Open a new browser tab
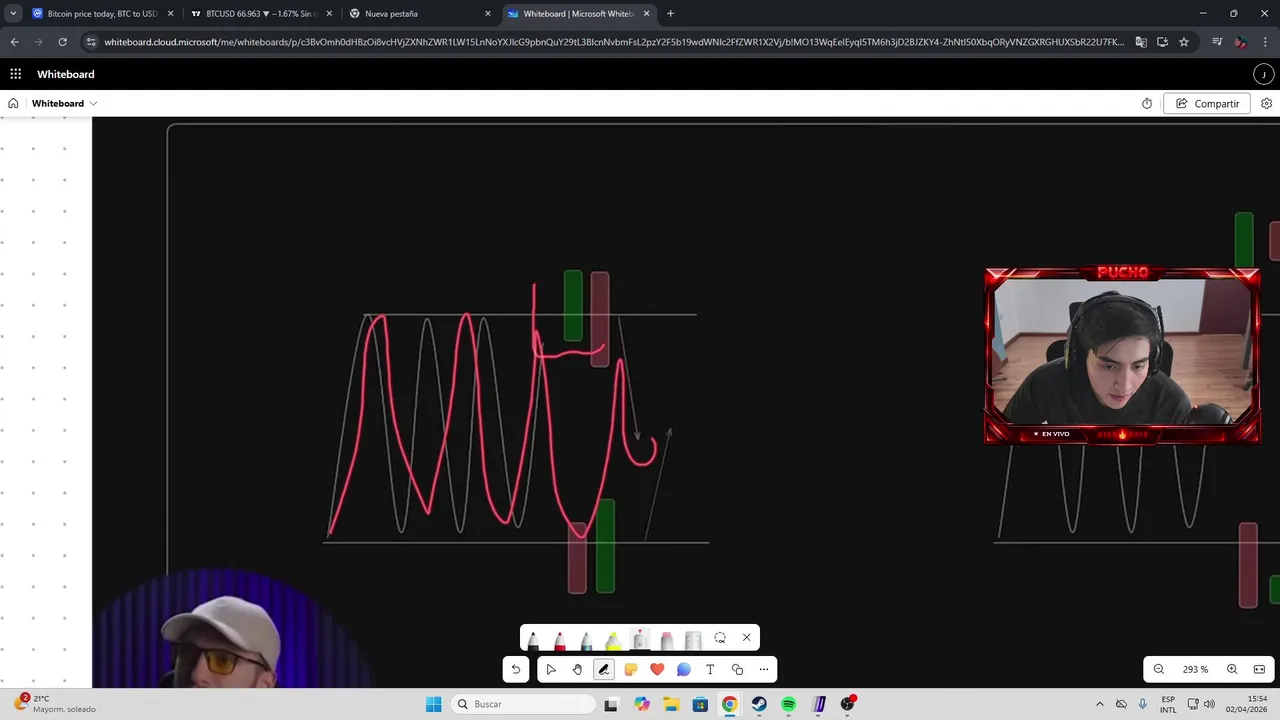This screenshot has height=720, width=1280. coord(670,14)
